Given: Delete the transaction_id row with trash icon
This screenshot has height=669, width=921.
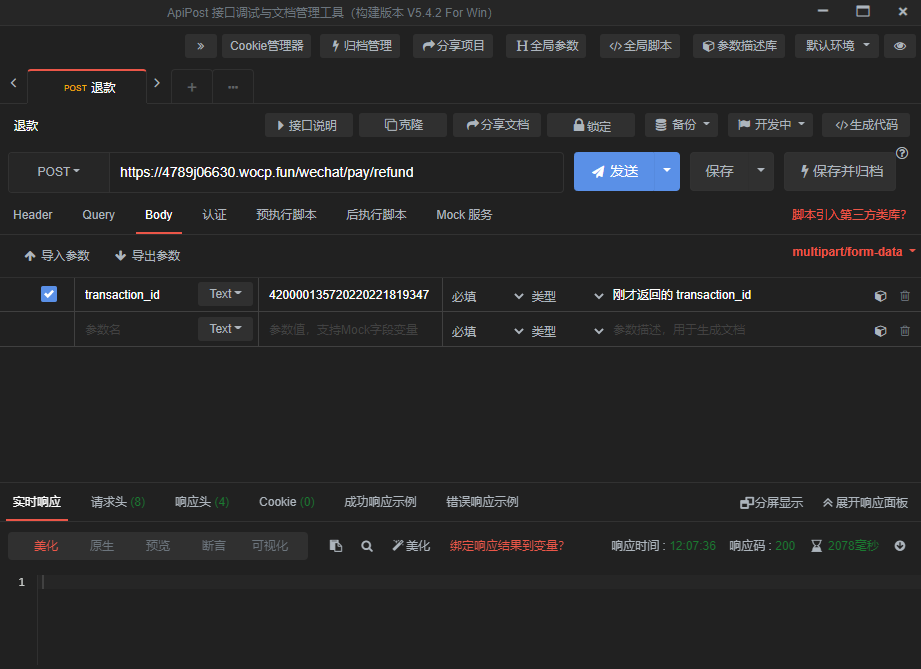Looking at the screenshot, I should click(x=905, y=296).
